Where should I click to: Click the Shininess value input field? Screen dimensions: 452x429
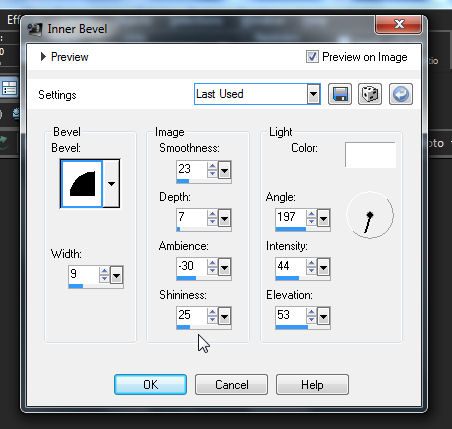point(192,315)
